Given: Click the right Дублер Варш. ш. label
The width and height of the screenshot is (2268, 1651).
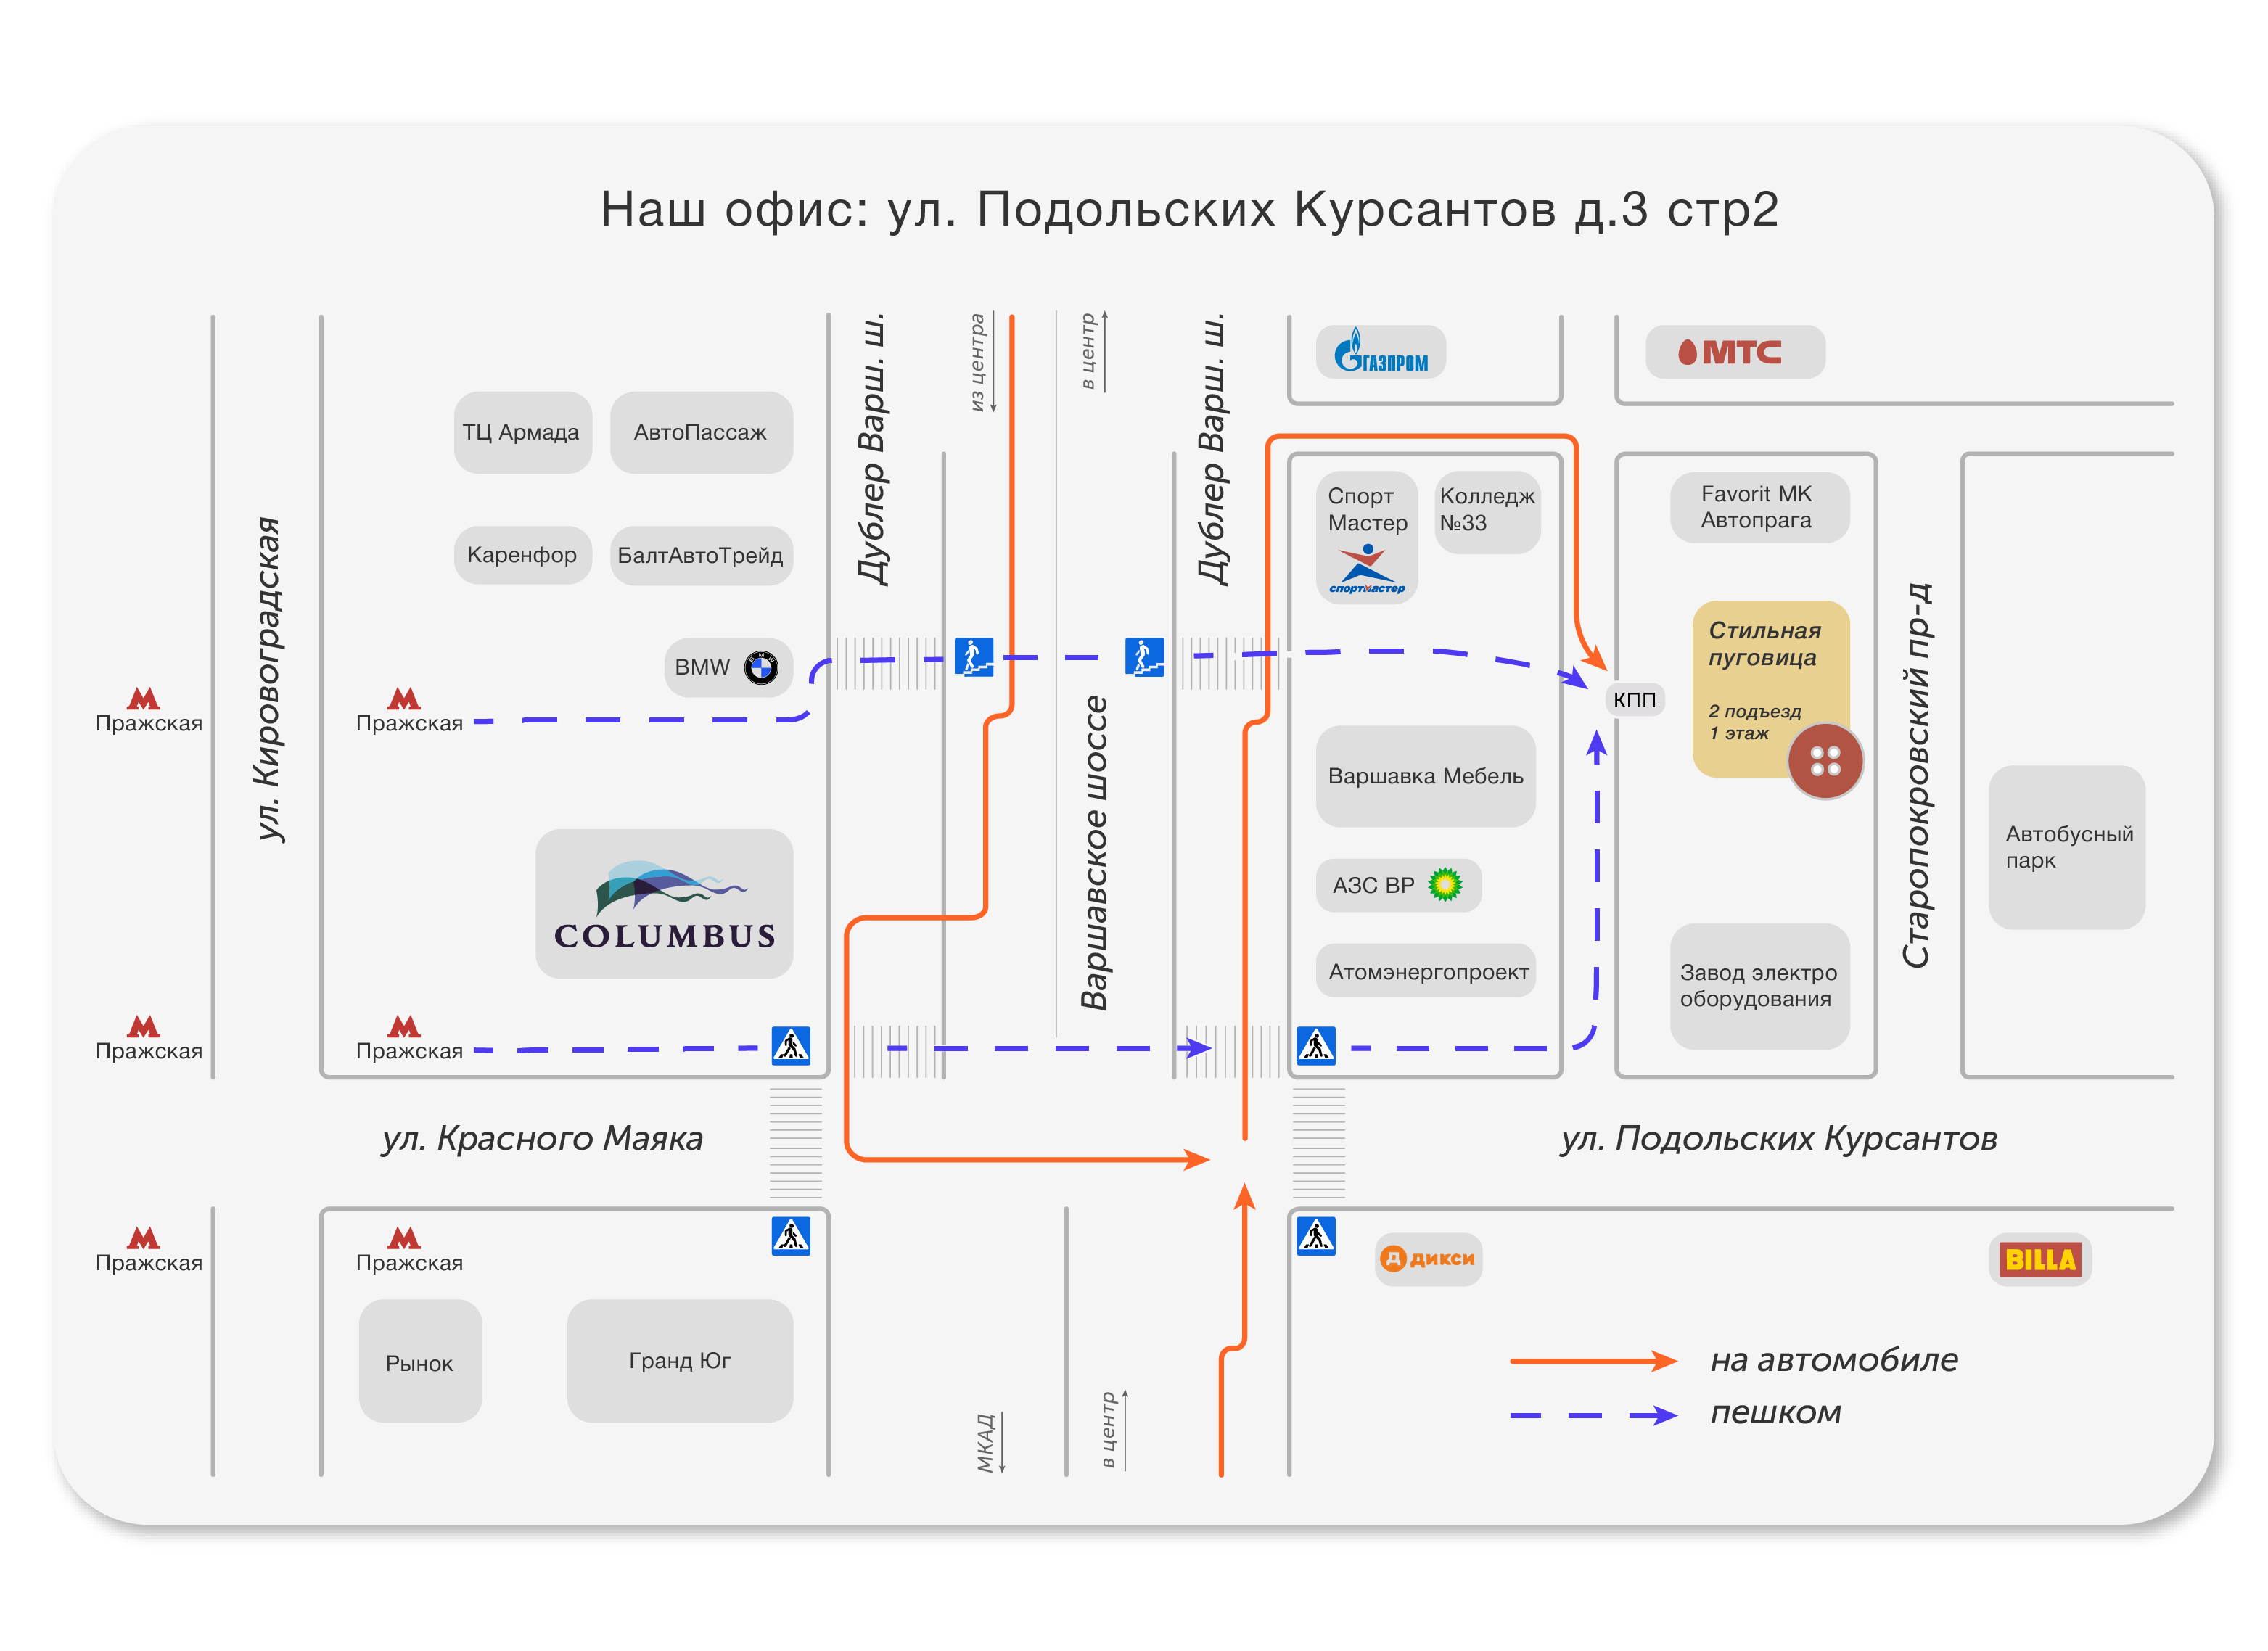Looking at the screenshot, I should [x=1213, y=449].
